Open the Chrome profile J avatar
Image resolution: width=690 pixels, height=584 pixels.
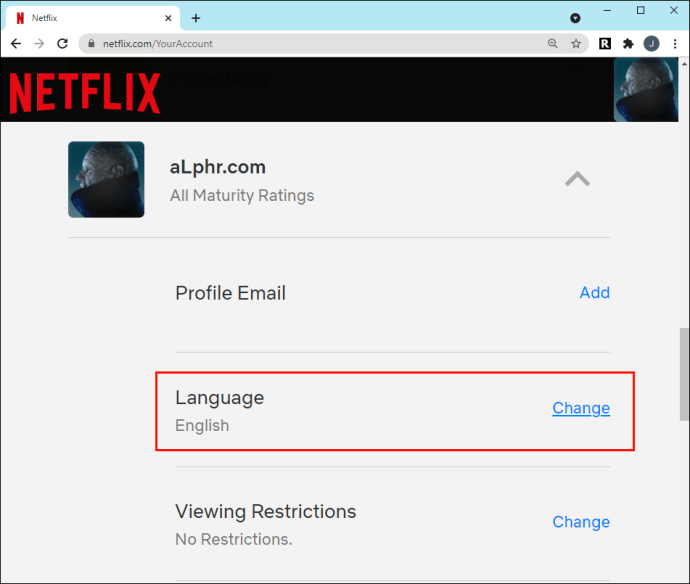pyautogui.click(x=652, y=44)
